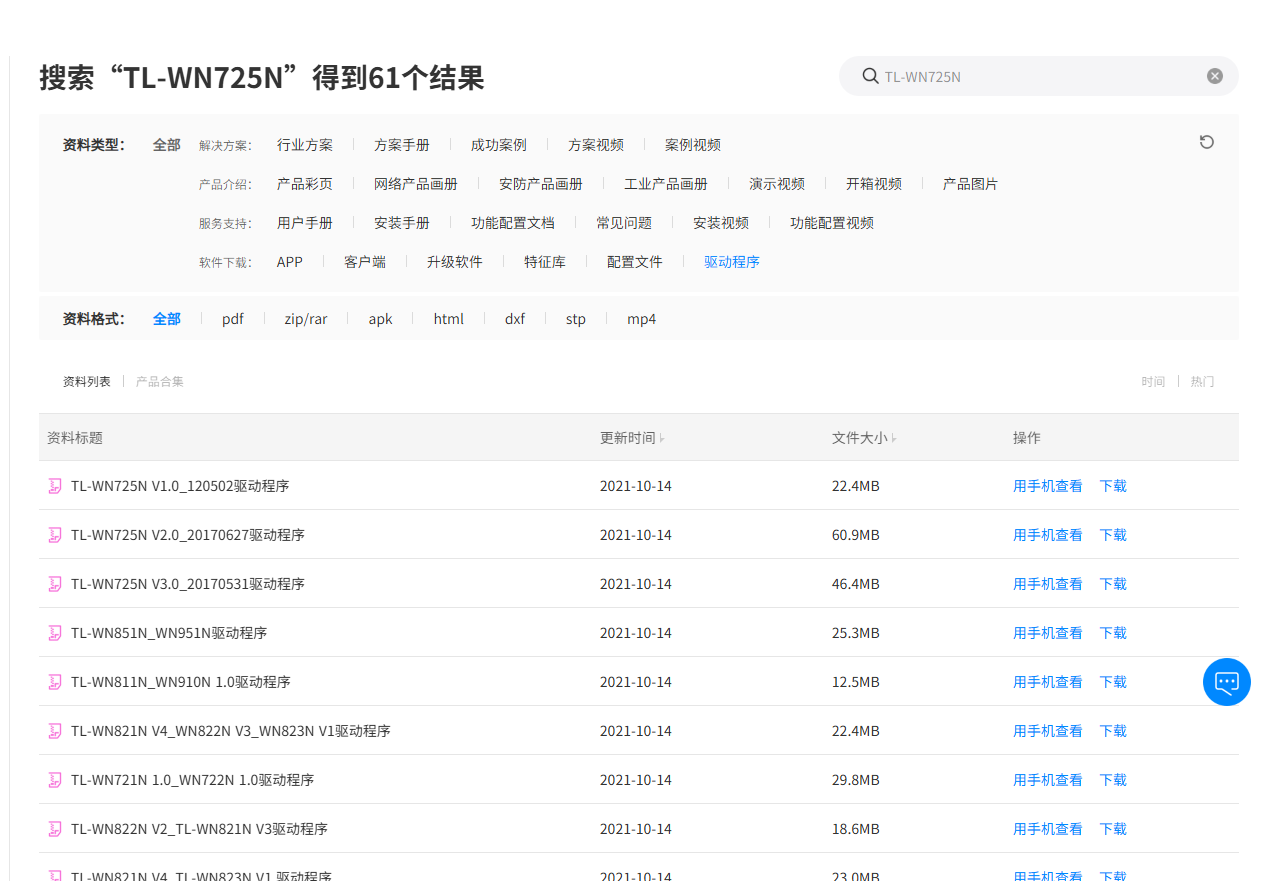The height and width of the screenshot is (881, 1279).
Task: Click file icon for TL-WN721N 1.0_WN722N row
Action: pyautogui.click(x=55, y=780)
